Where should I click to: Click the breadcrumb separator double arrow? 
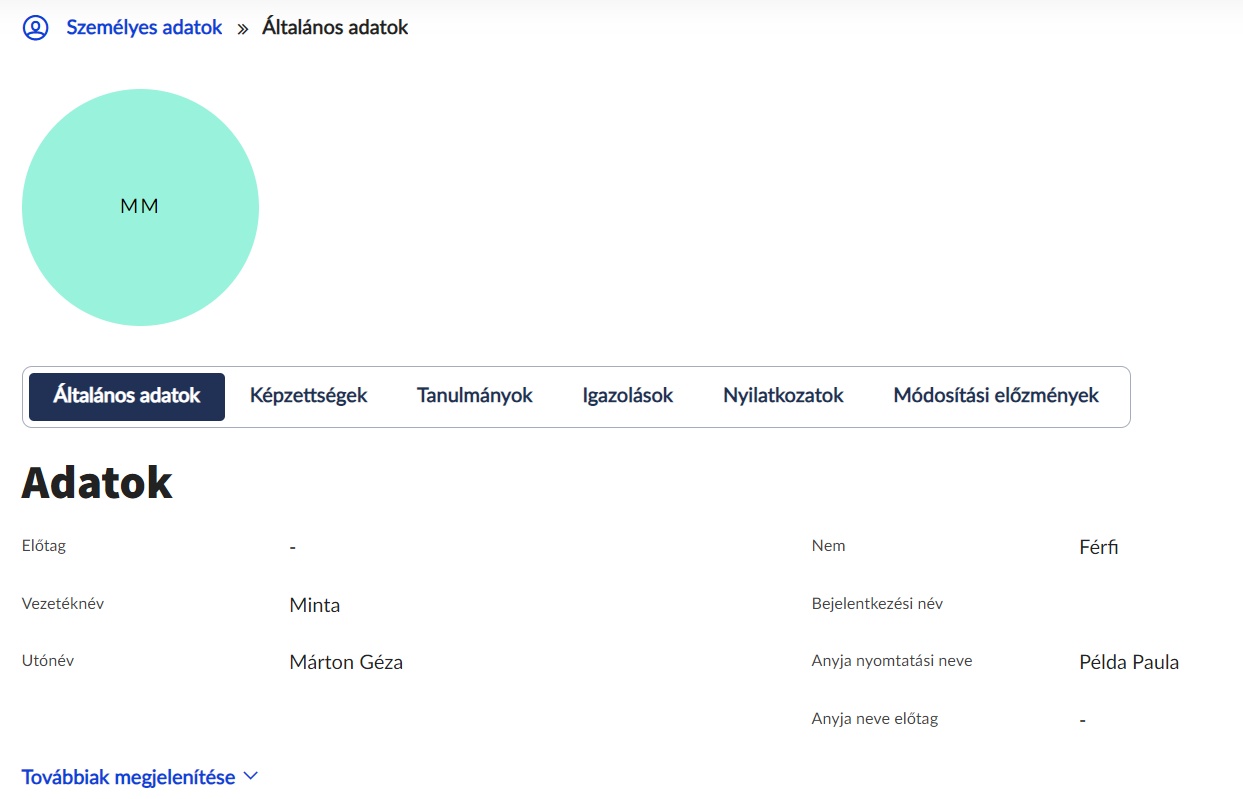[242, 29]
